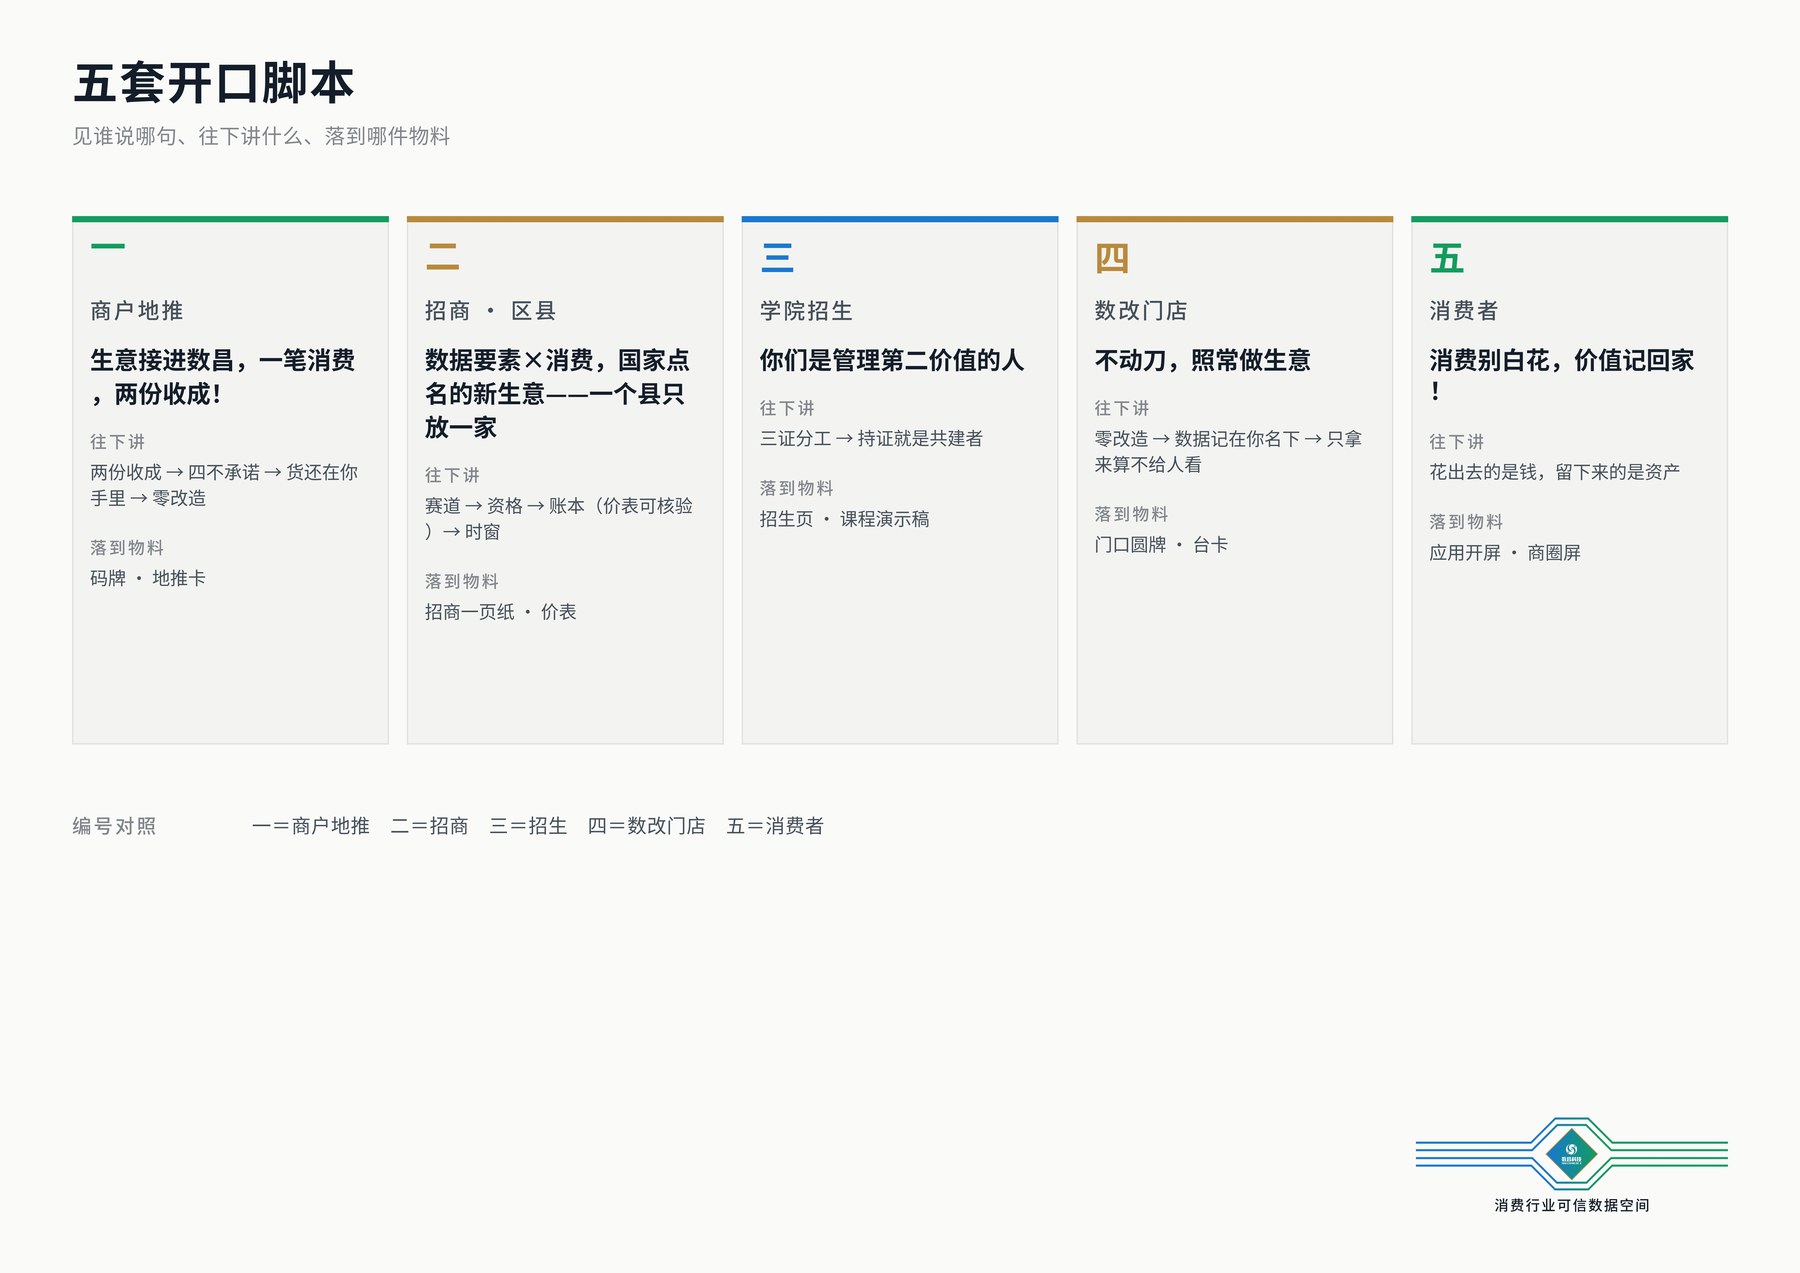Click 落到物料 label in 学院招生 card

797,488
